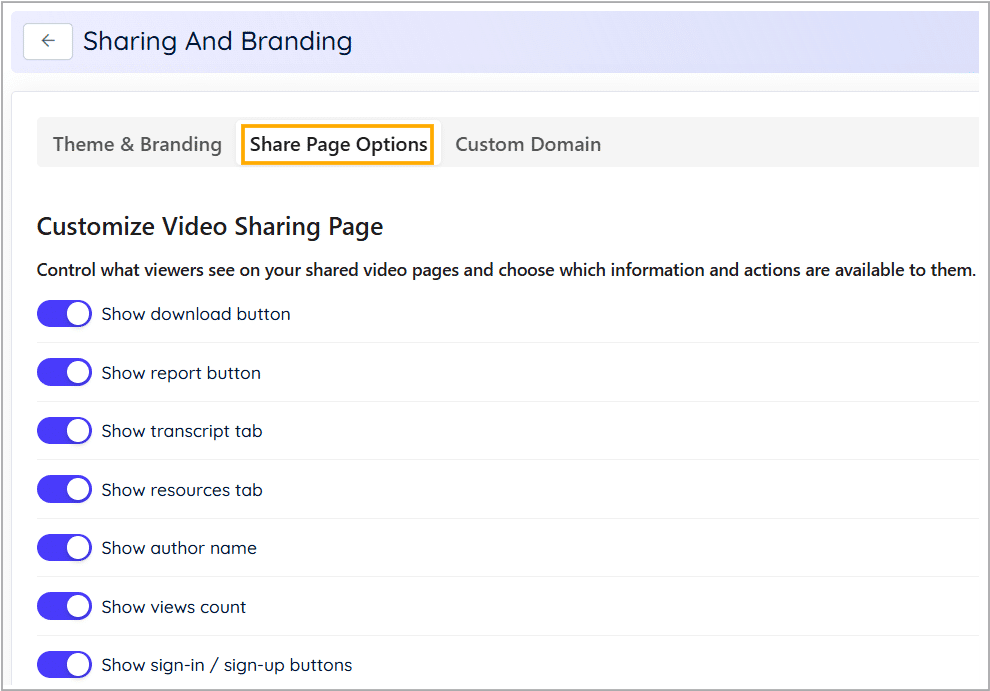Screen dimensions: 990x691
Task: Select the Share Page Options tab
Action: click(338, 144)
